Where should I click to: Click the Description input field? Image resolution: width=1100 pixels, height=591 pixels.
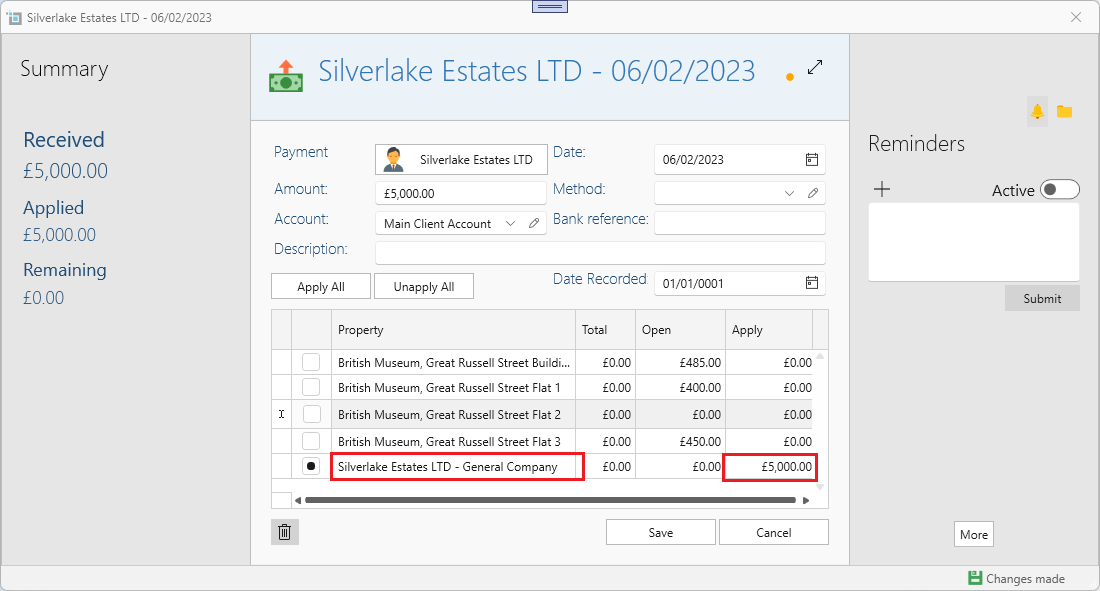pos(600,253)
